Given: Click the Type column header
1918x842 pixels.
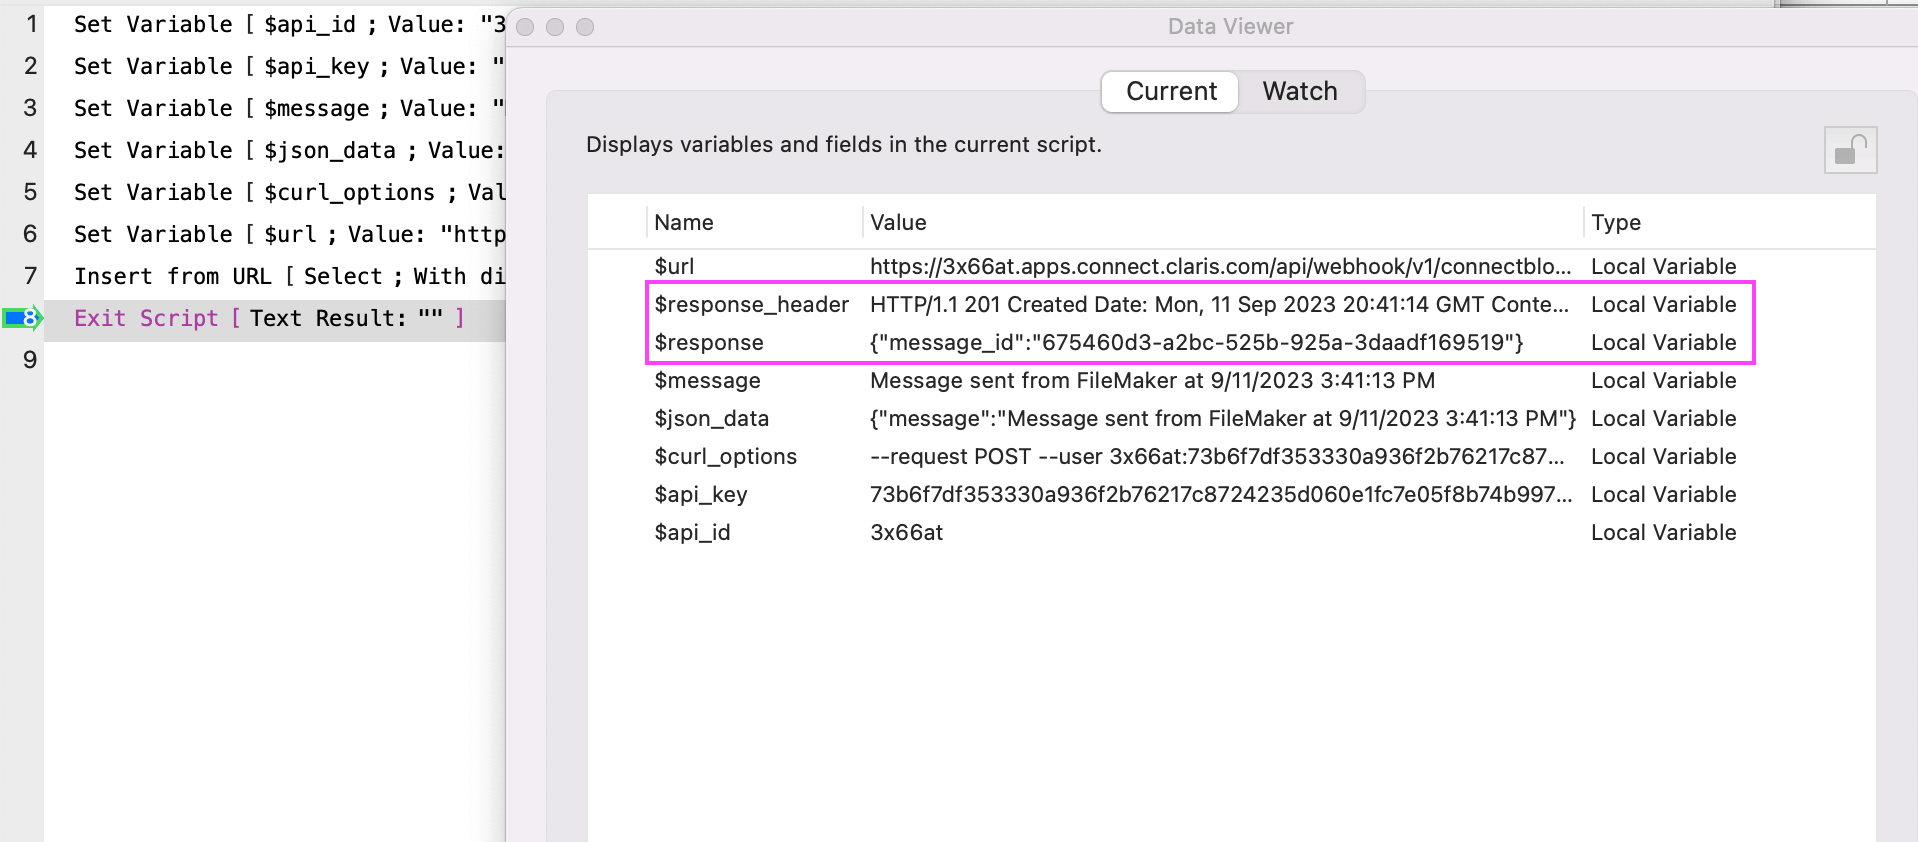Looking at the screenshot, I should click(1616, 222).
